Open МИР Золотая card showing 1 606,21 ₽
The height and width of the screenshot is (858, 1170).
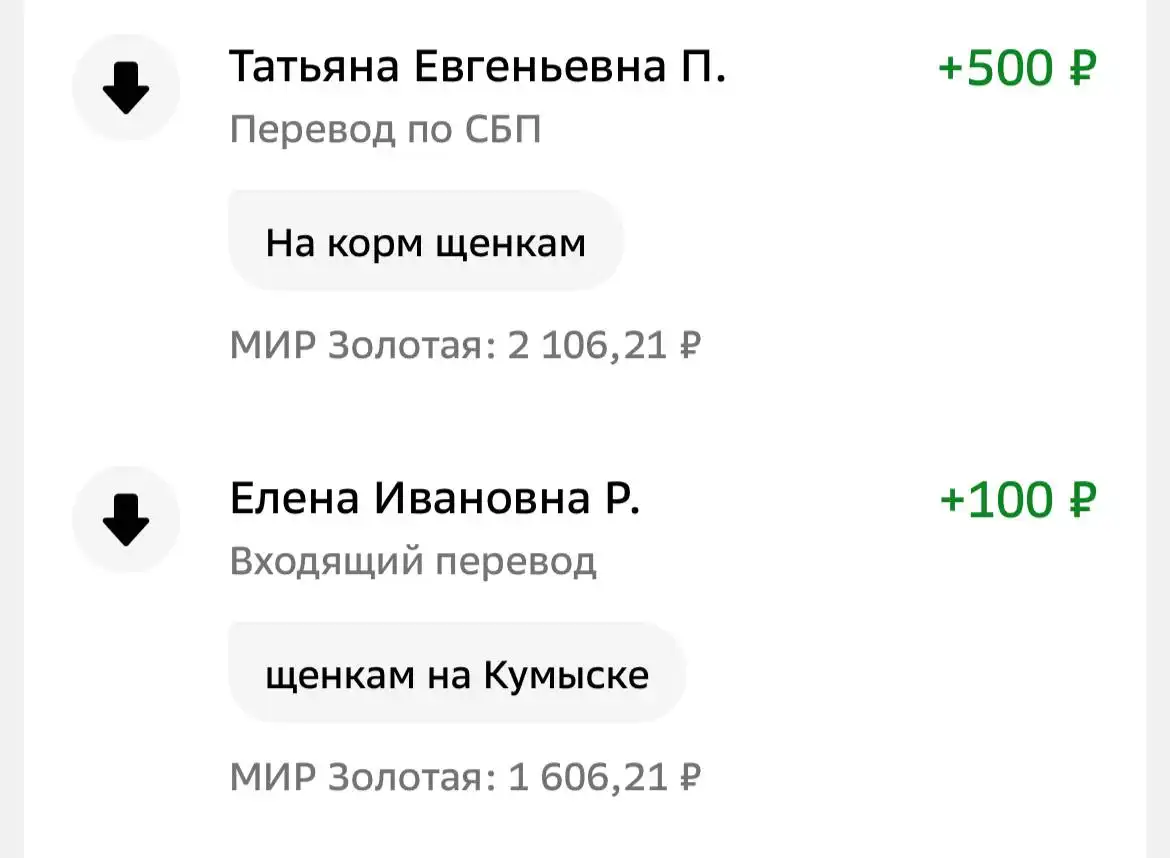click(466, 776)
